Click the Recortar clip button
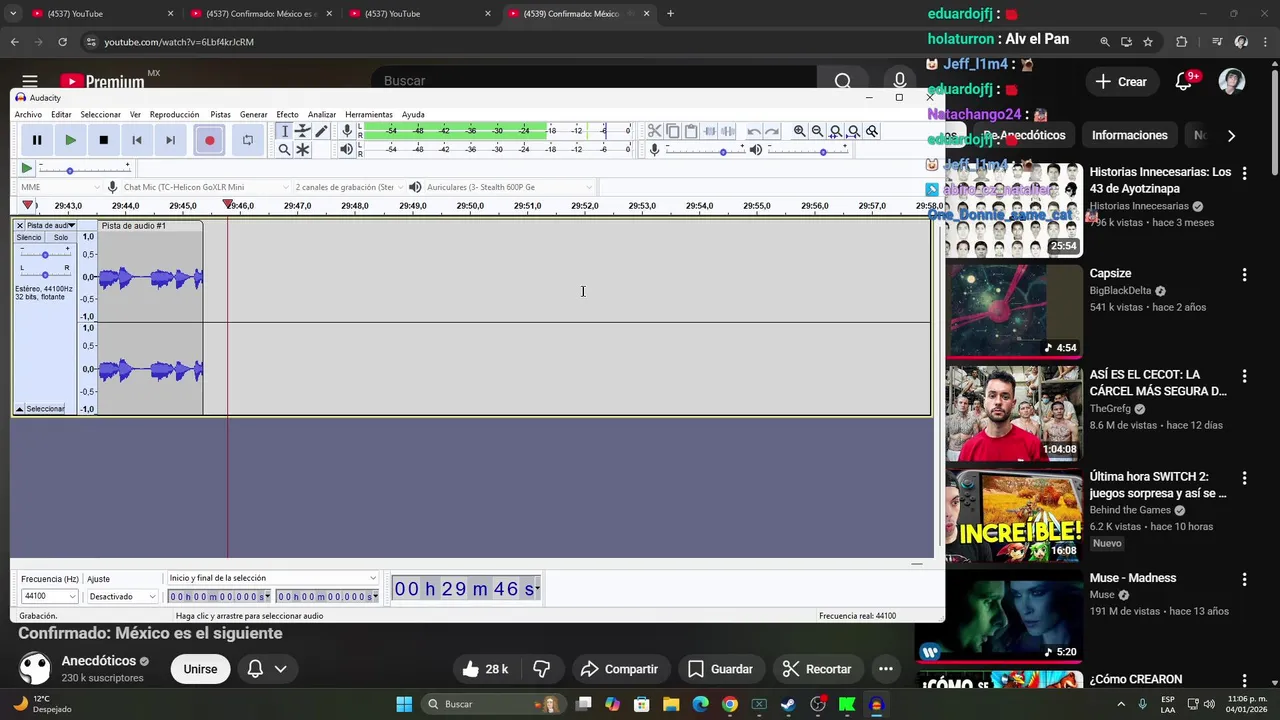Image resolution: width=1280 pixels, height=720 pixels. pos(816,669)
